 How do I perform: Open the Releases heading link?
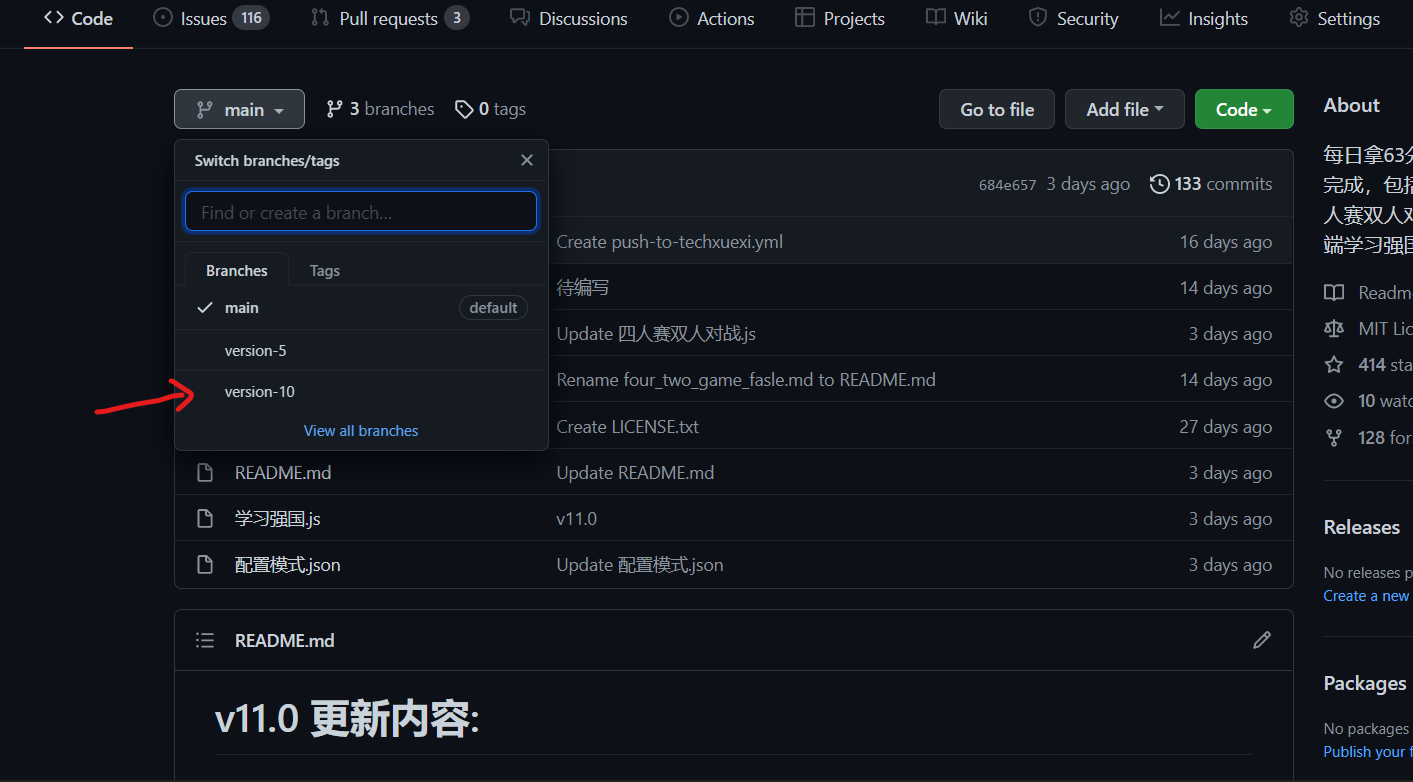click(x=1362, y=528)
